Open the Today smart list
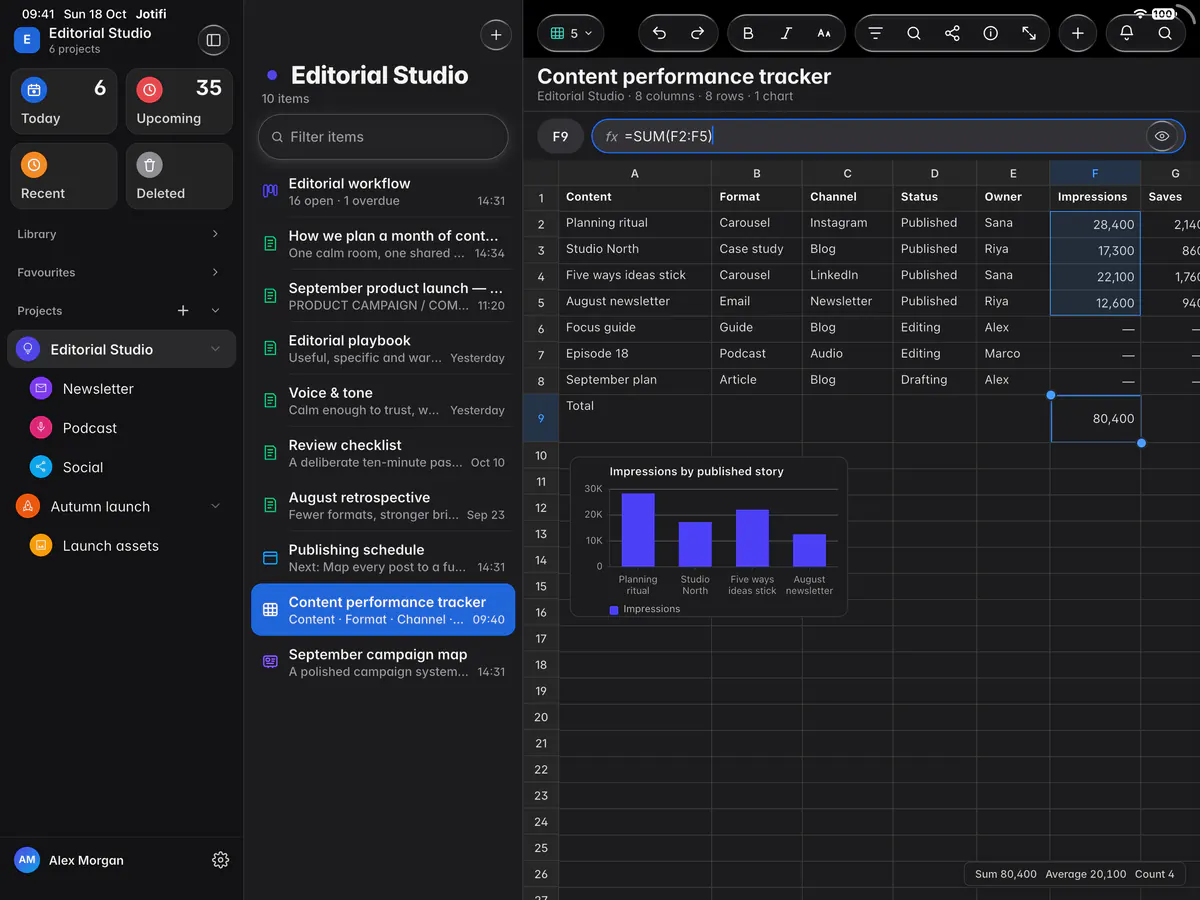This screenshot has height=900, width=1200. point(63,101)
